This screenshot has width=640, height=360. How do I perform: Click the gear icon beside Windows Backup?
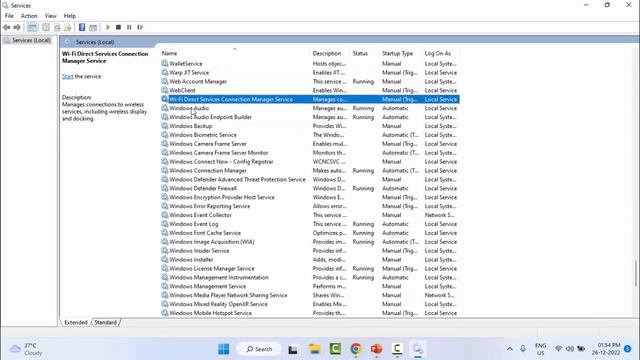164,126
